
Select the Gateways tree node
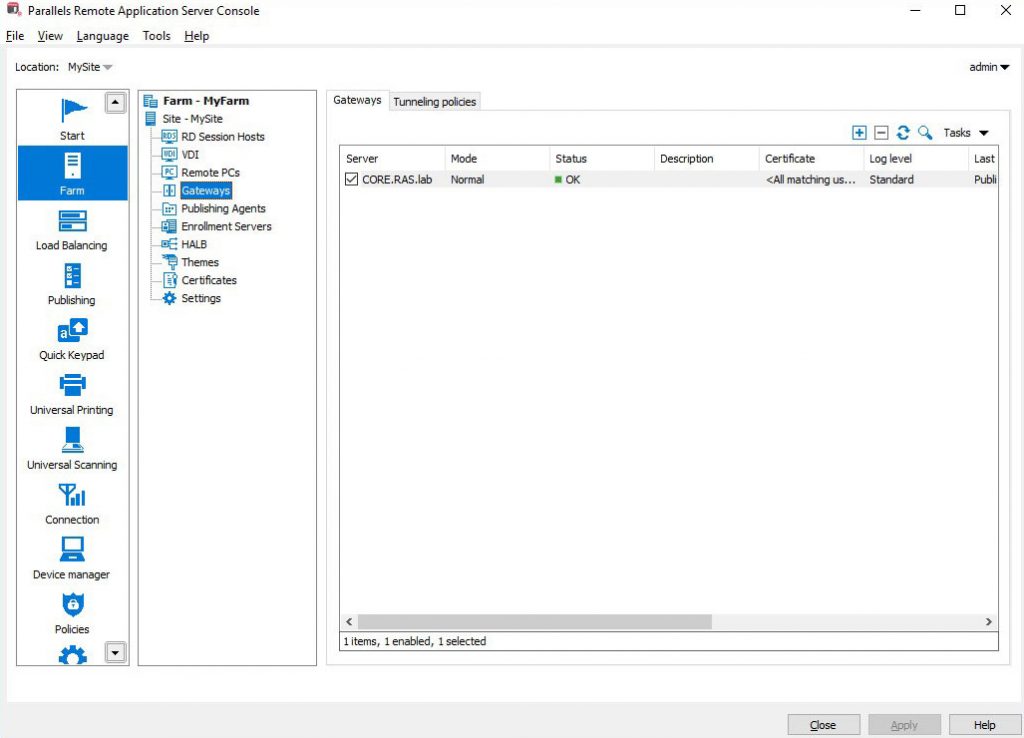pos(205,191)
